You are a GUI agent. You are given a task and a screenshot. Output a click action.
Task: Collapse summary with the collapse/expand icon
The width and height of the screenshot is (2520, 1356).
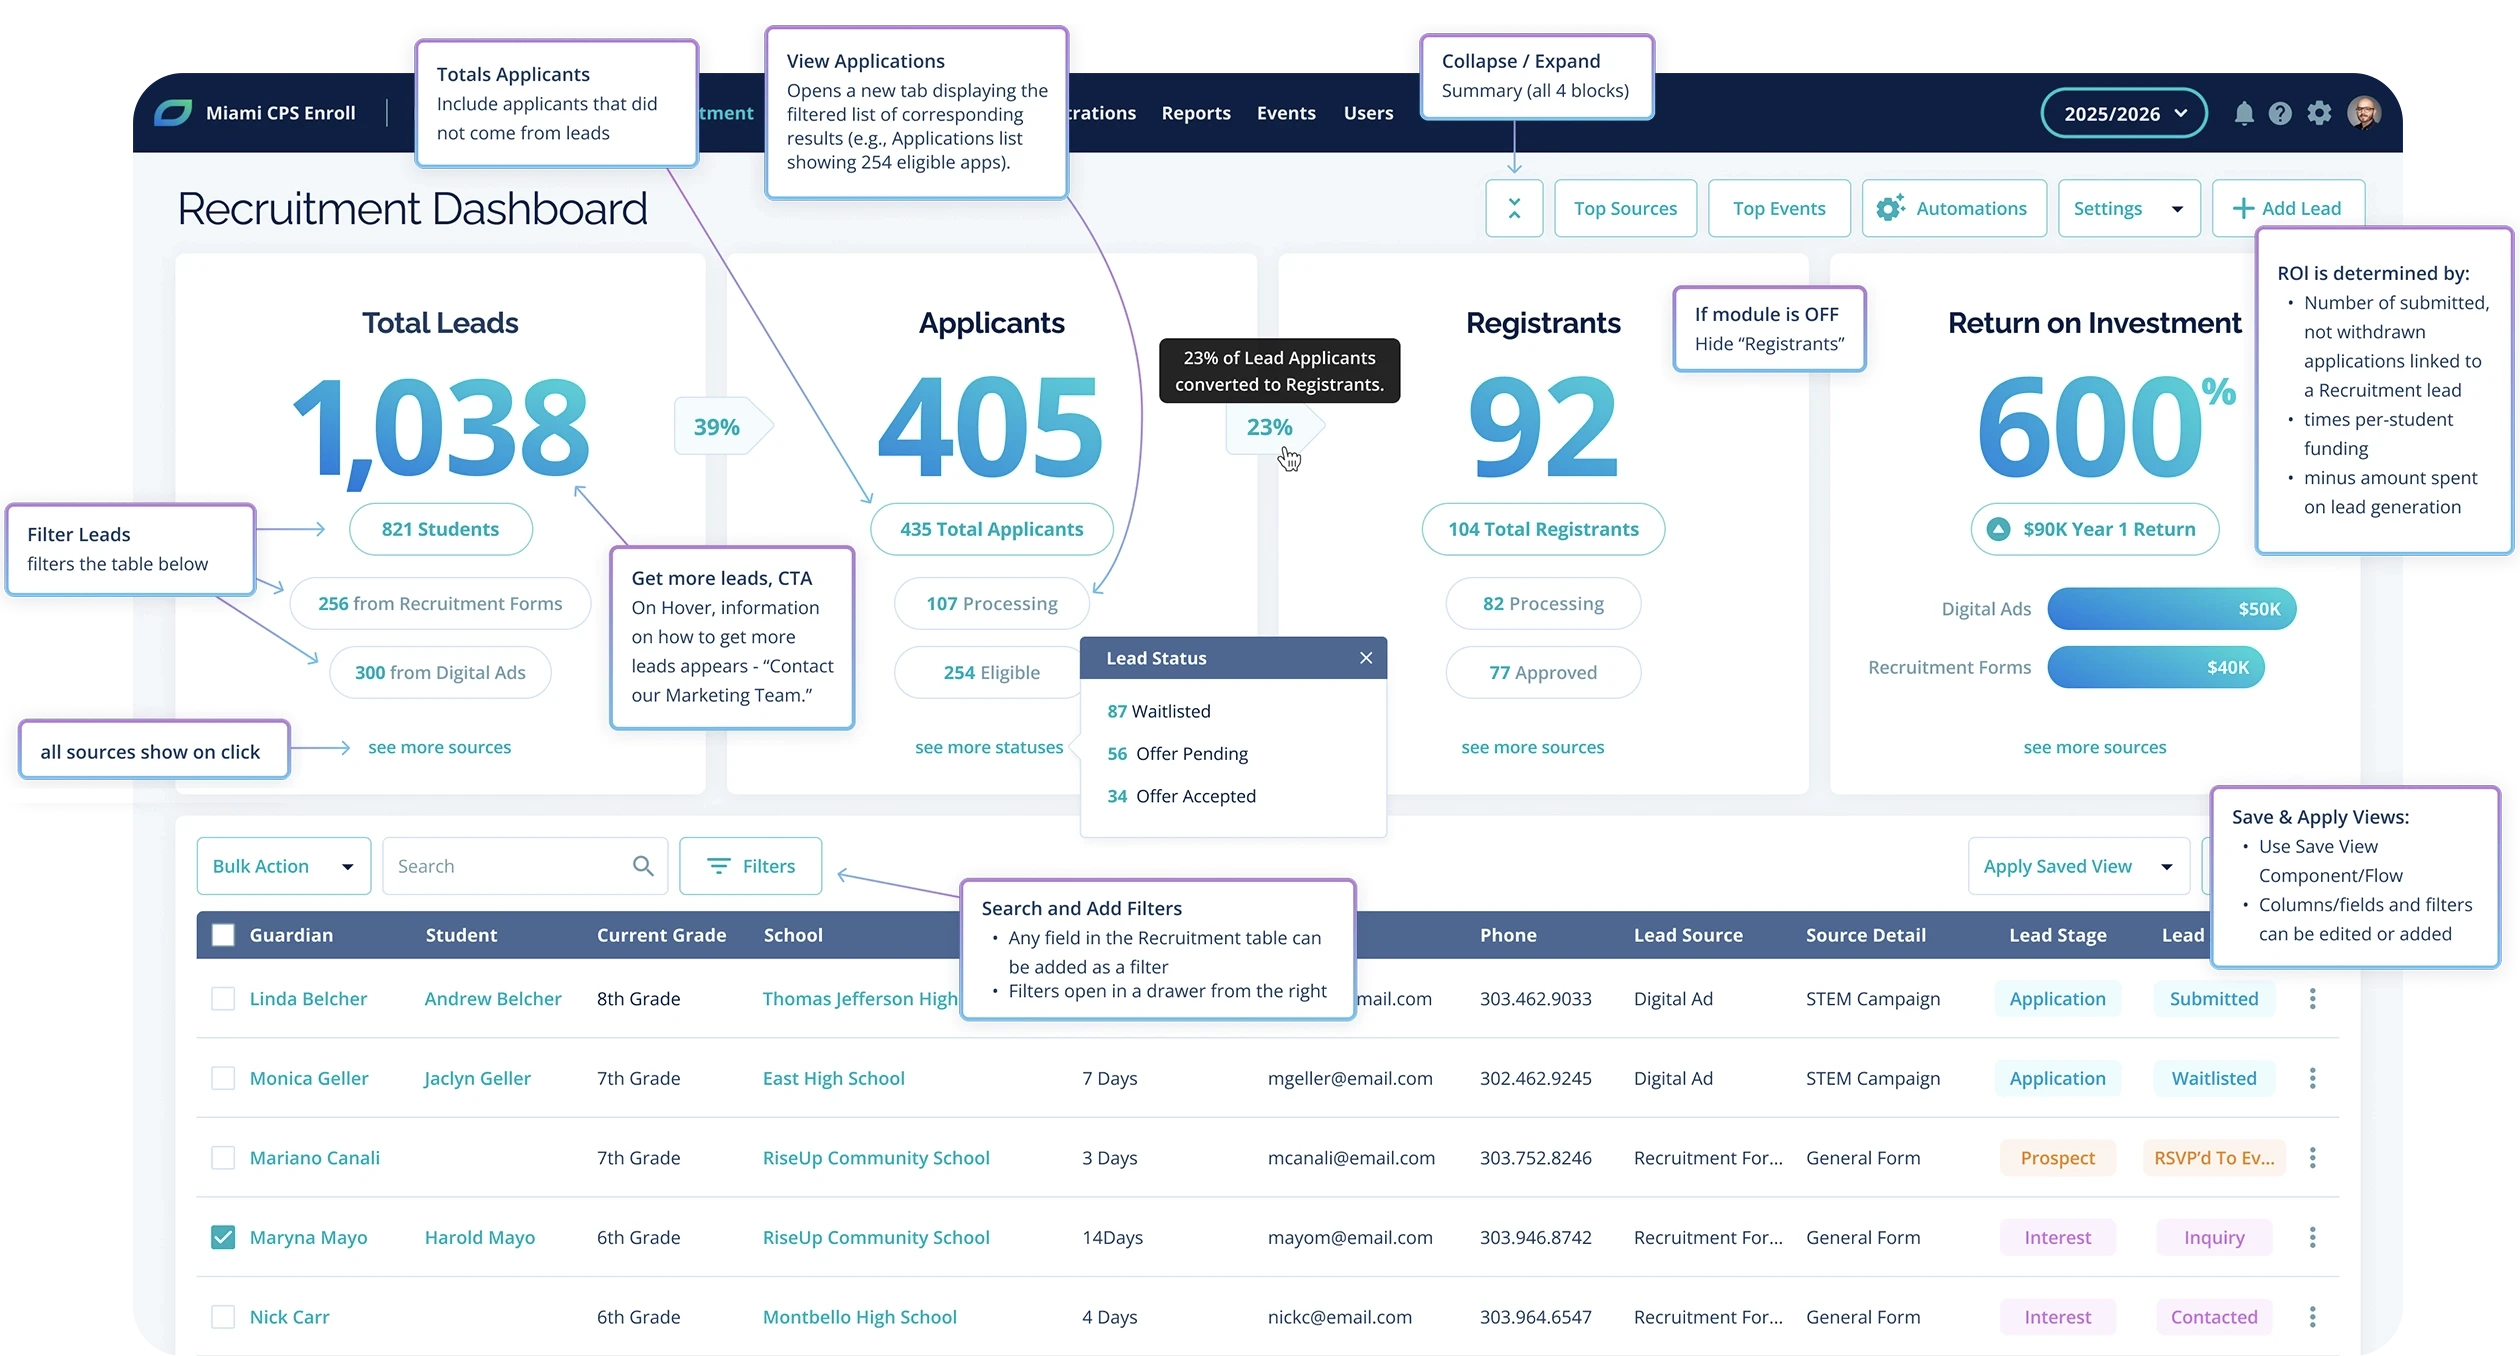coord(1514,208)
